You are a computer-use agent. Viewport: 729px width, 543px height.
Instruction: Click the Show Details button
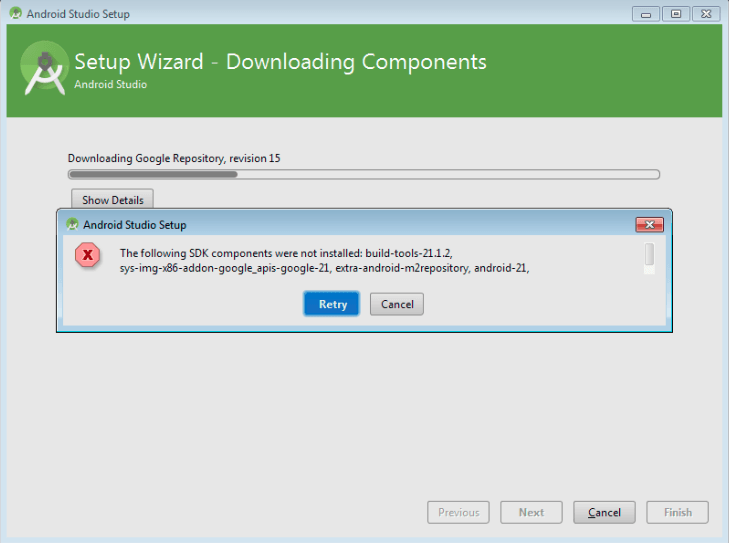113,200
